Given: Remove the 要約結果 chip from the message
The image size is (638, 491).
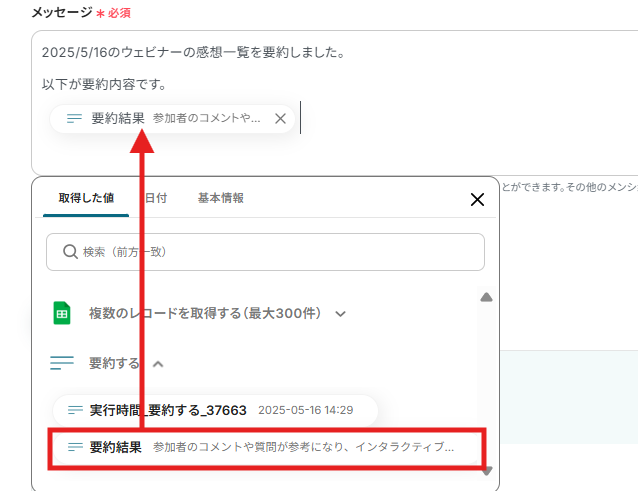Looking at the screenshot, I should click(x=280, y=119).
